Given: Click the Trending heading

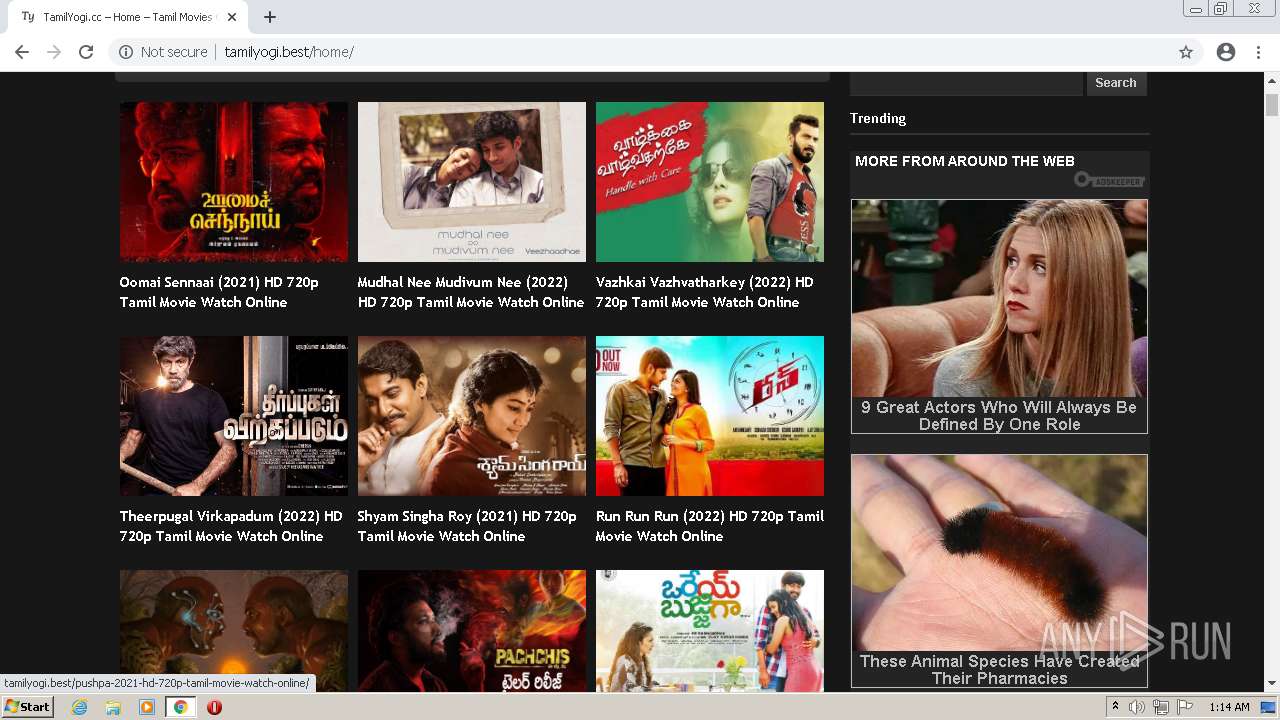Looking at the screenshot, I should pyautogui.click(x=878, y=118).
